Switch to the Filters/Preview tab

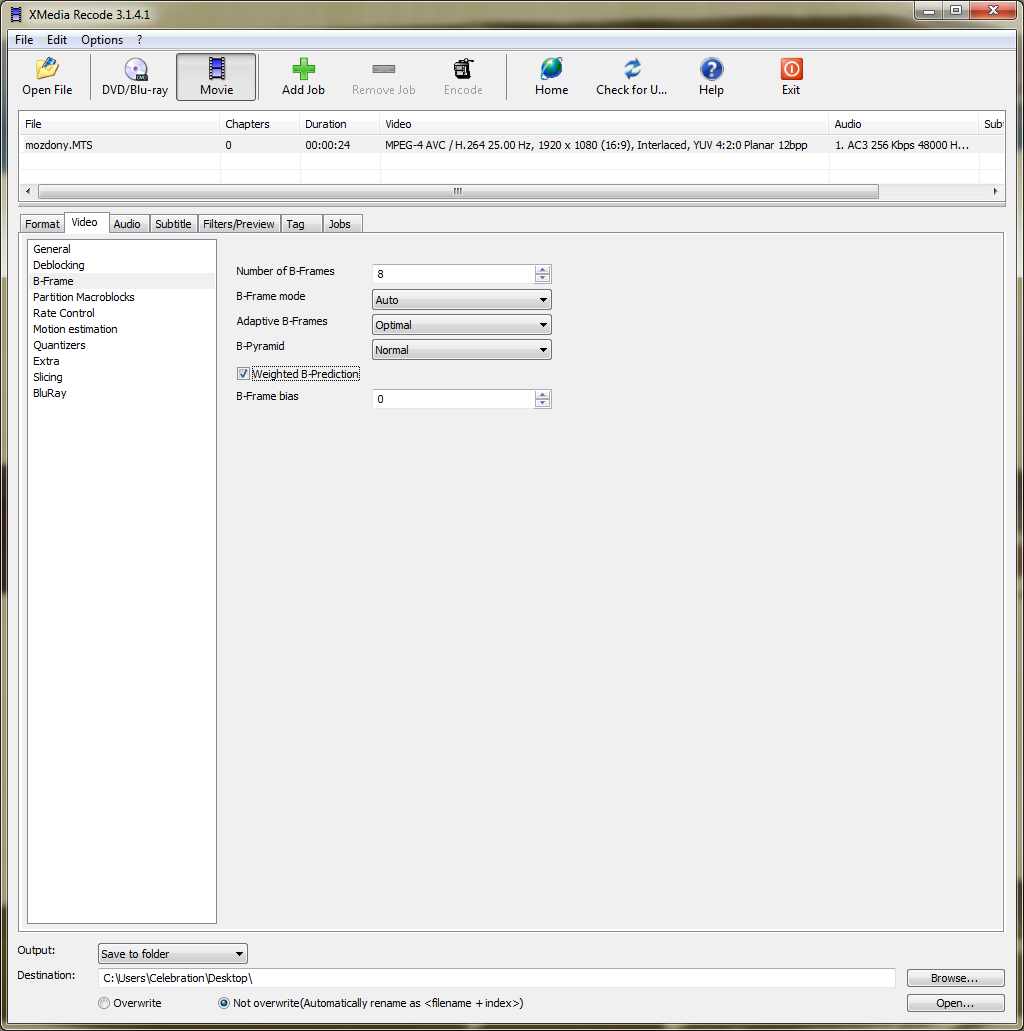pos(239,224)
